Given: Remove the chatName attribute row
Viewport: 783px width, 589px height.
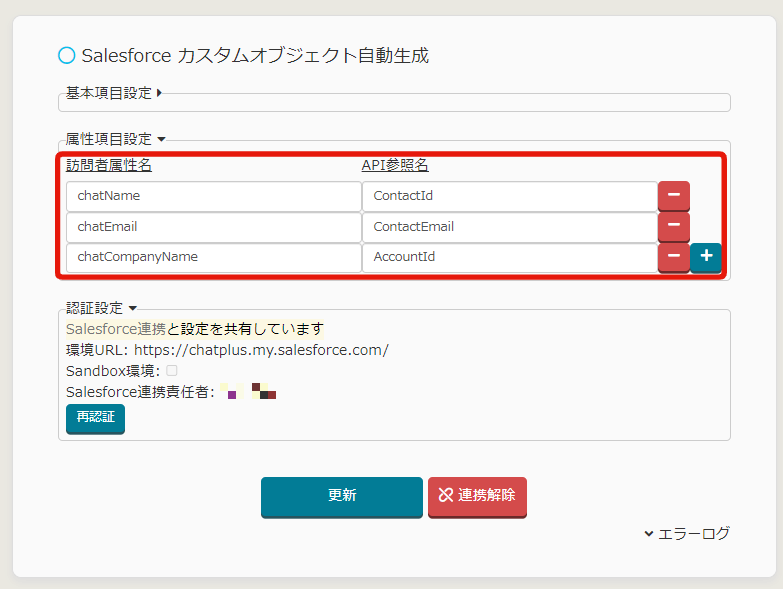Looking at the screenshot, I should (674, 196).
